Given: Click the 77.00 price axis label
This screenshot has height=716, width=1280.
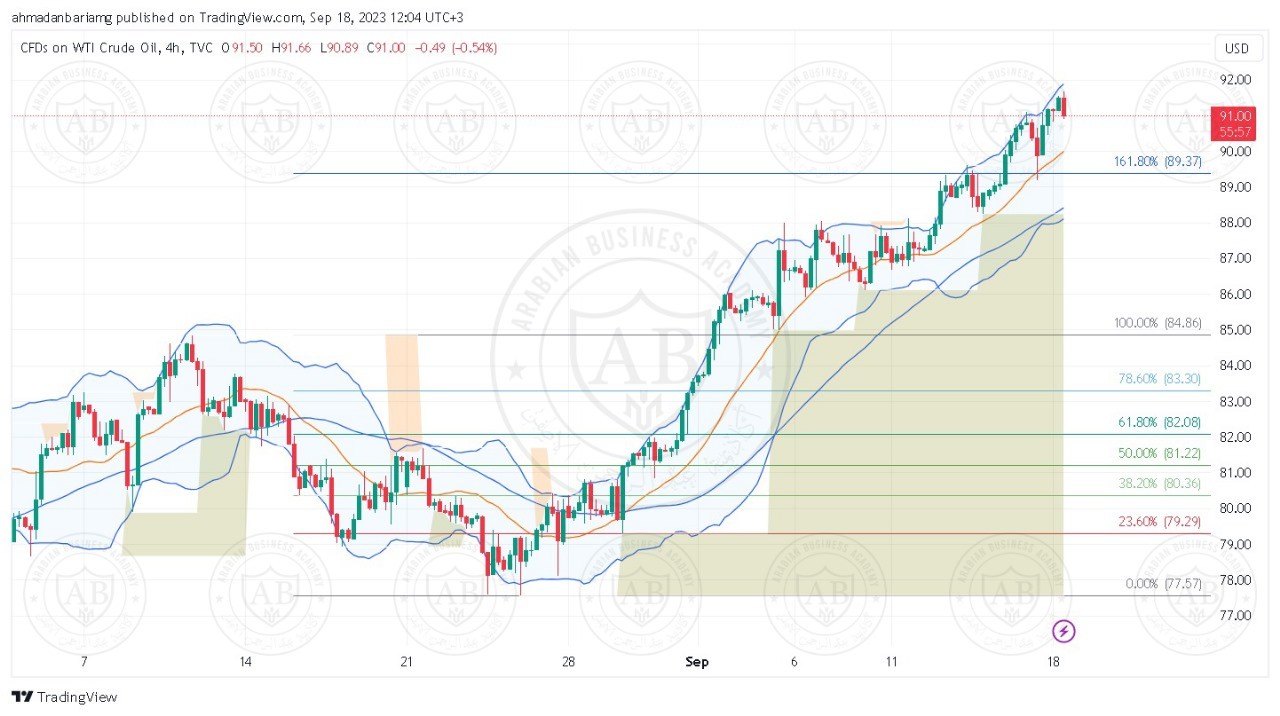Looking at the screenshot, I should pyautogui.click(x=1237, y=616).
